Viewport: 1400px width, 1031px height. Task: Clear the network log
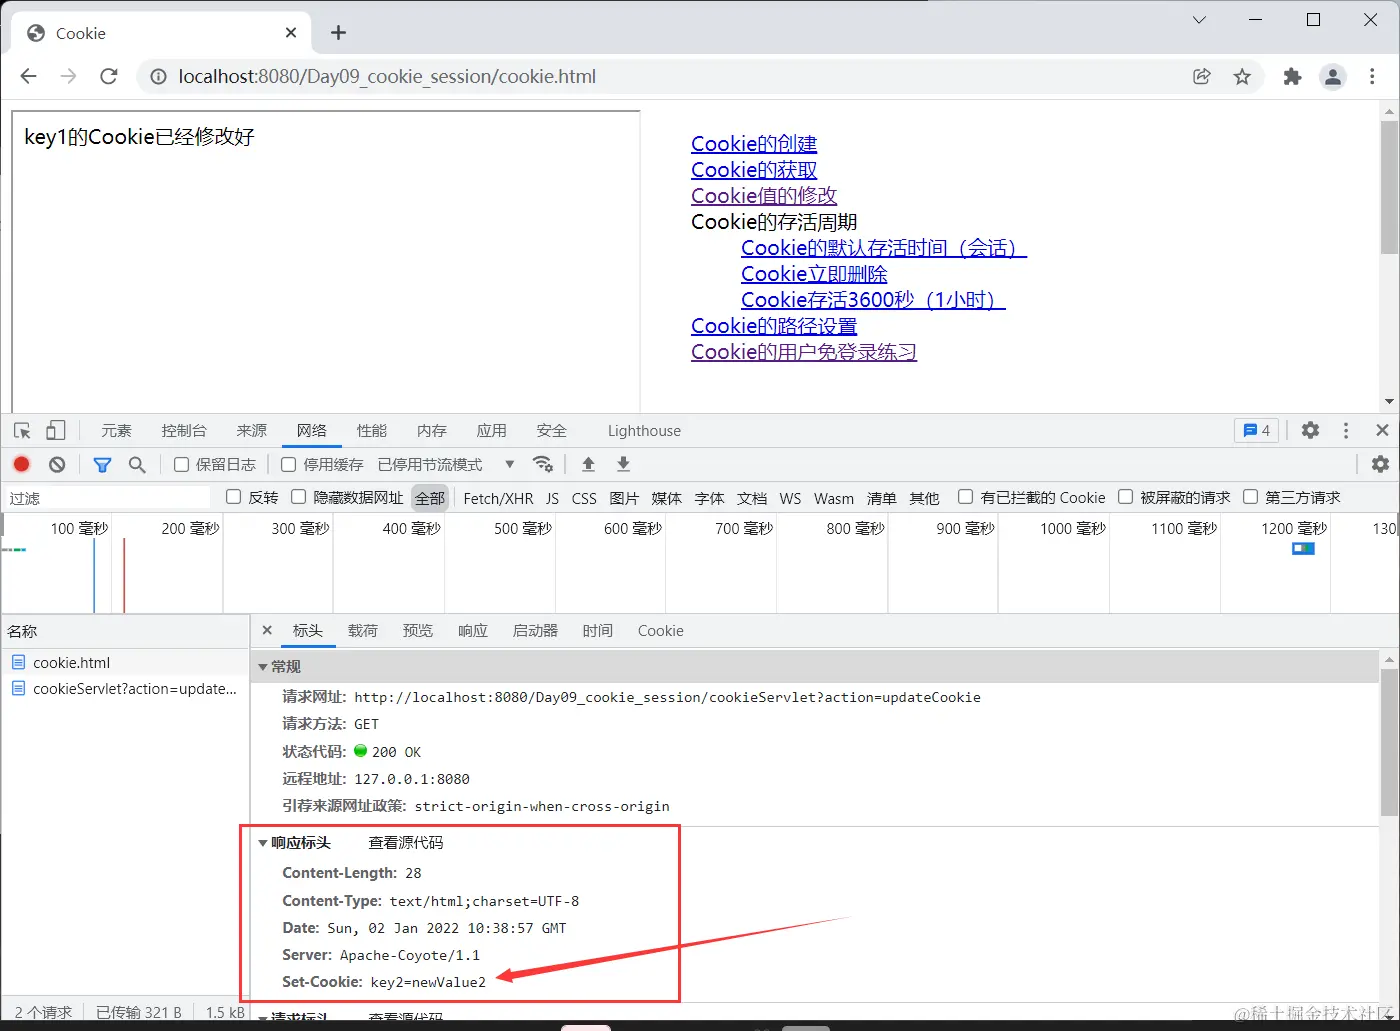pos(57,464)
